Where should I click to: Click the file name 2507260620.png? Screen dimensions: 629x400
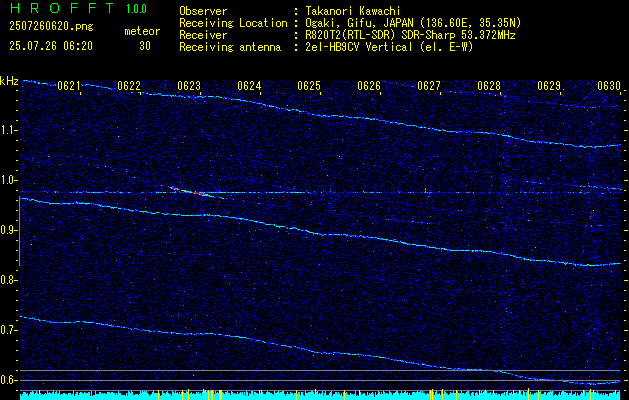[51, 26]
